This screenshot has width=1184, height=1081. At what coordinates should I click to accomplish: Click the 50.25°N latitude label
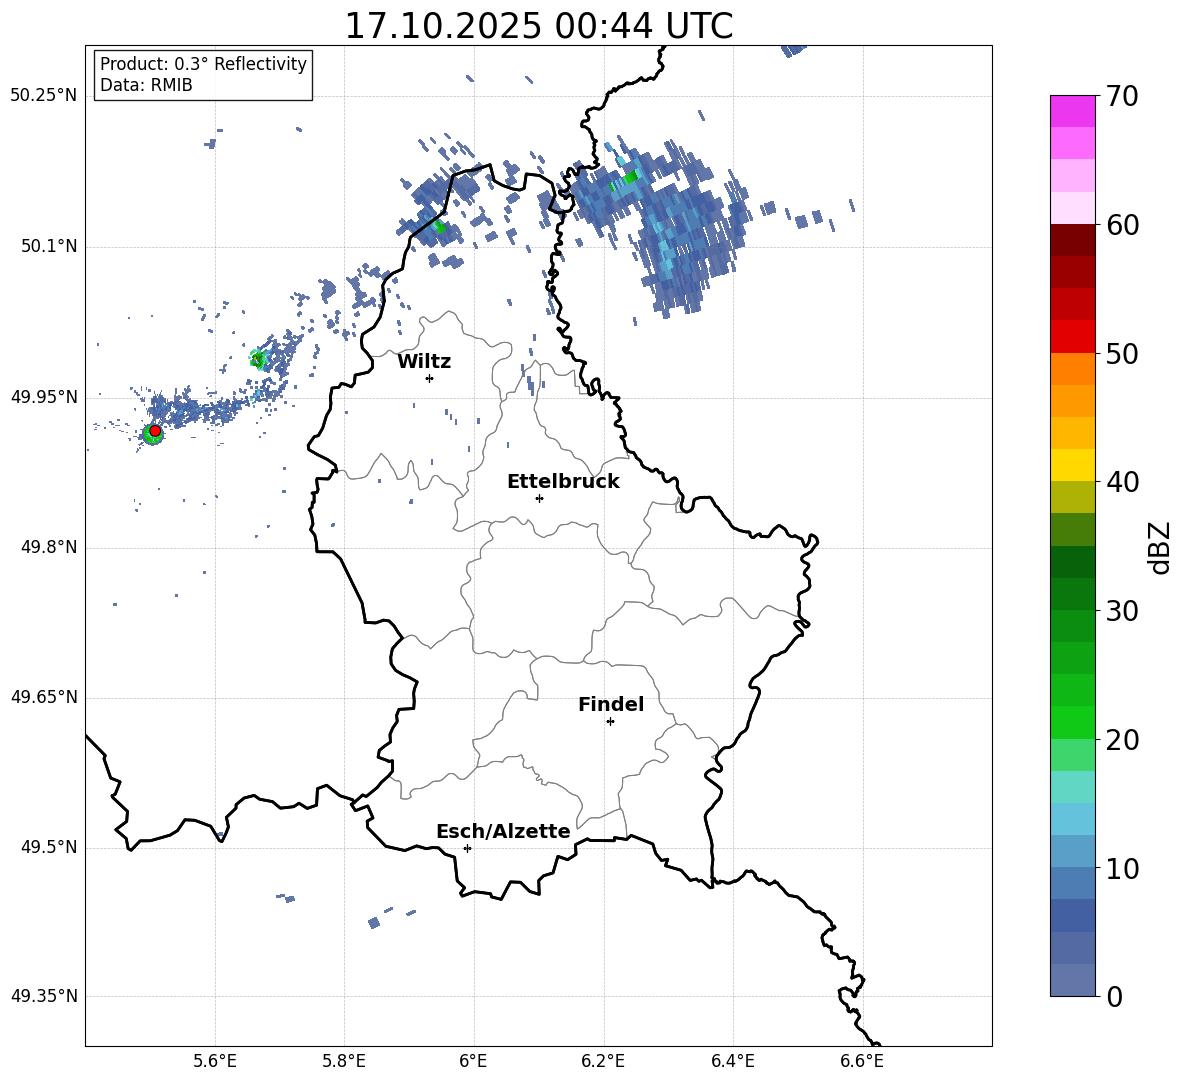tap(44, 96)
